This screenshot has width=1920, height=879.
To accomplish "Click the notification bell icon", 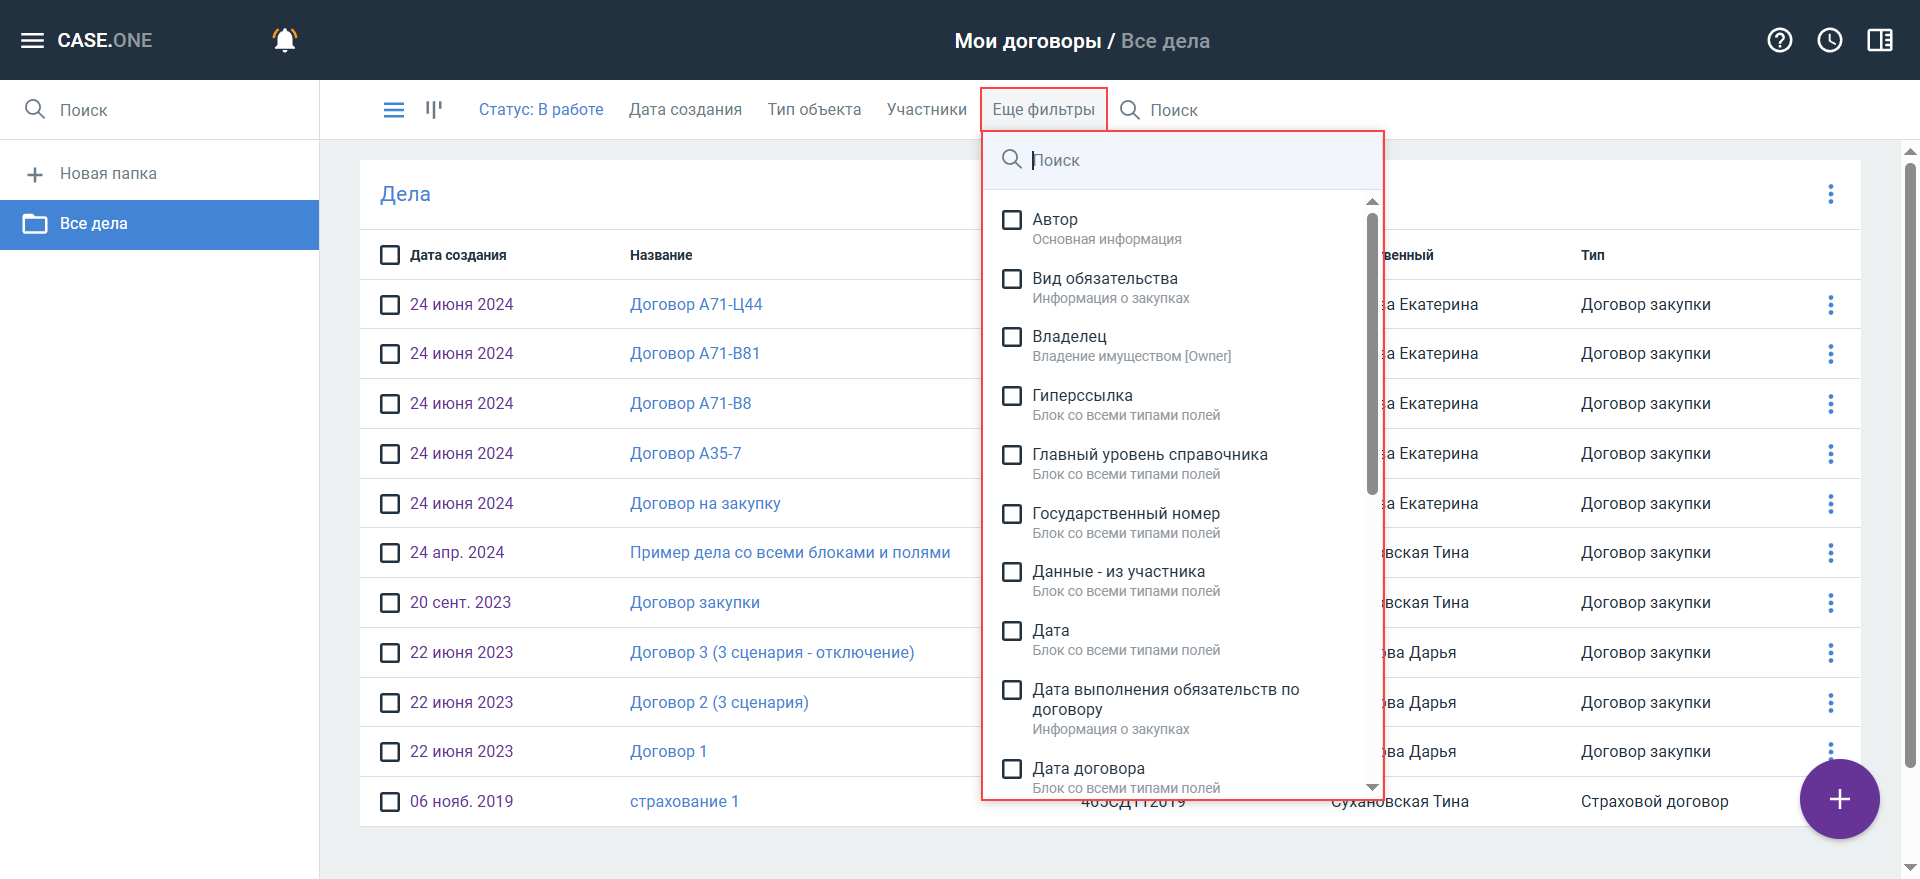I will tap(285, 40).
